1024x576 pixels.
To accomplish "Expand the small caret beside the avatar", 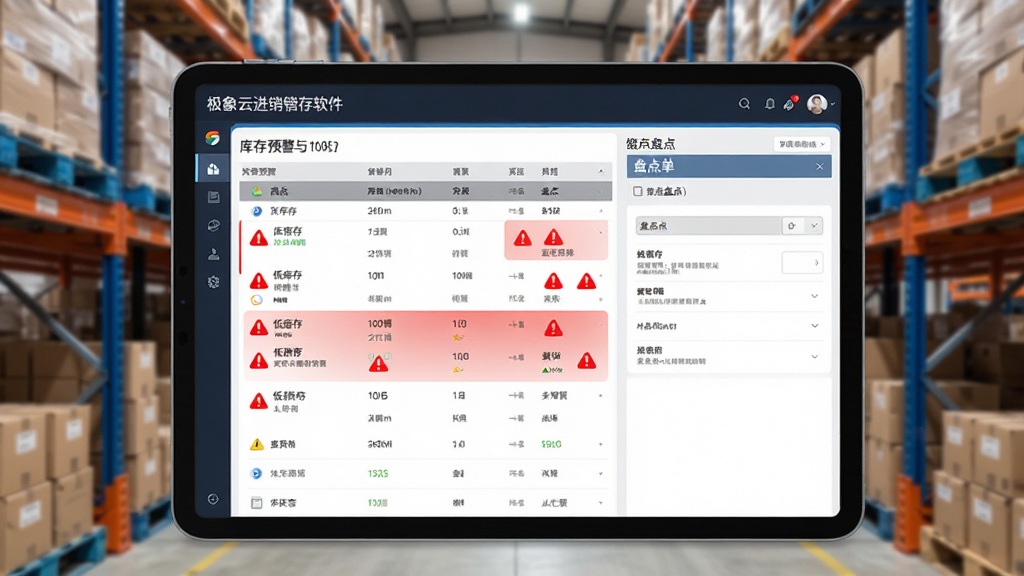I will tap(833, 104).
